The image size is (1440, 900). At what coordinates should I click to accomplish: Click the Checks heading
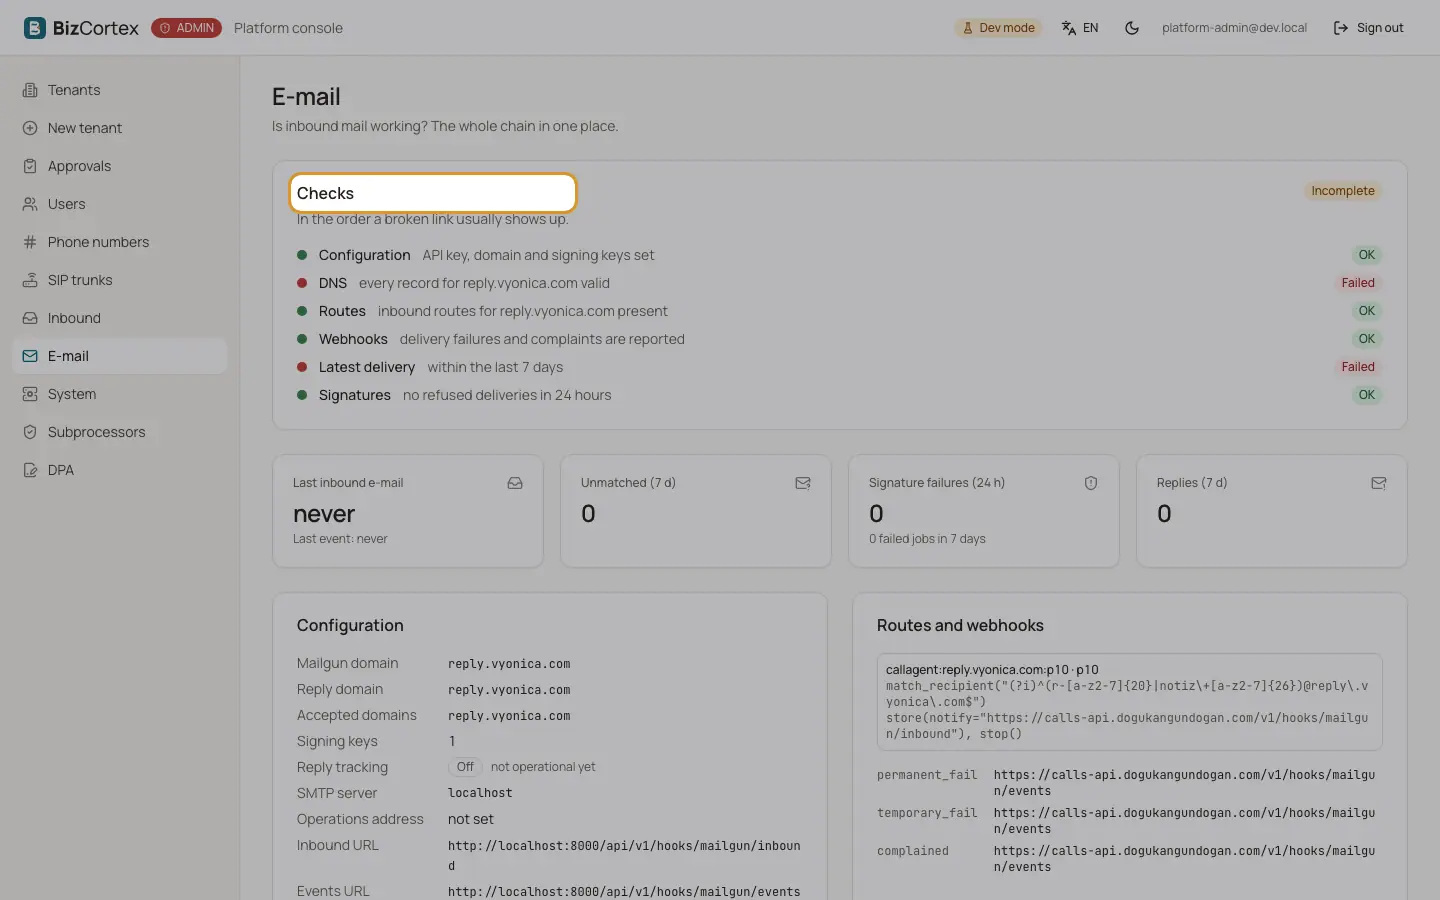[325, 193]
